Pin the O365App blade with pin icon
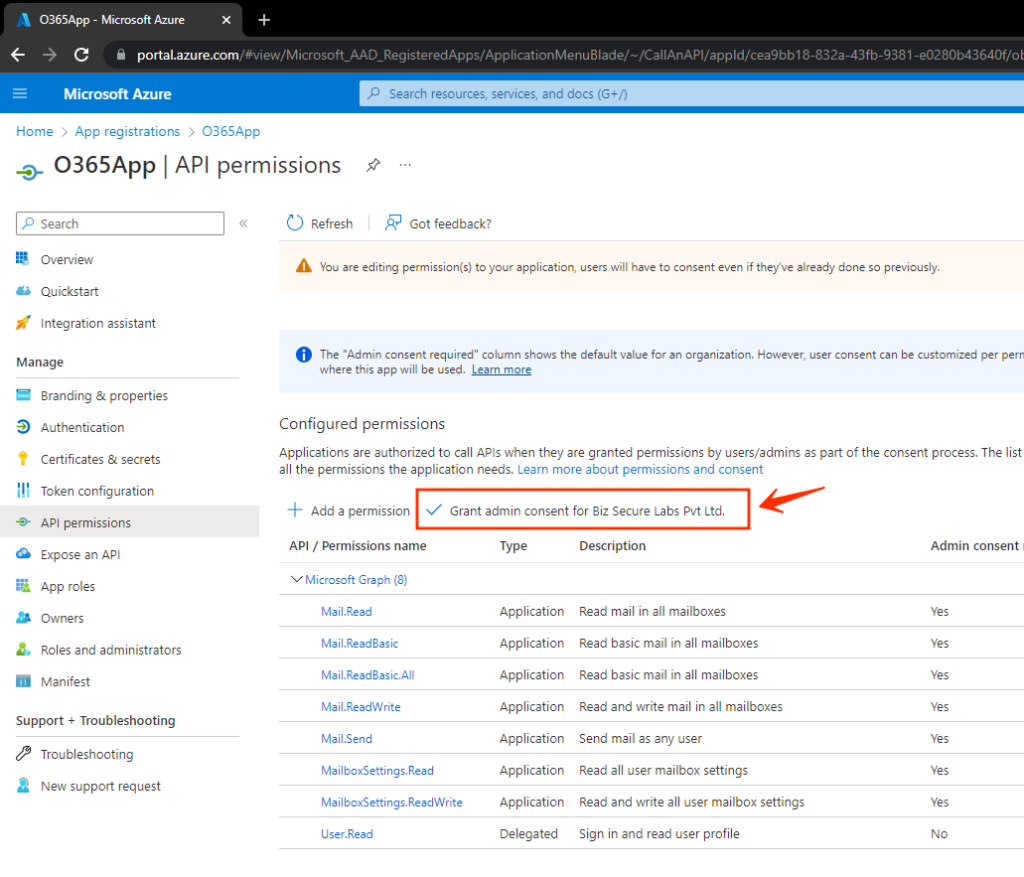Image resolution: width=1024 pixels, height=877 pixels. click(x=373, y=165)
